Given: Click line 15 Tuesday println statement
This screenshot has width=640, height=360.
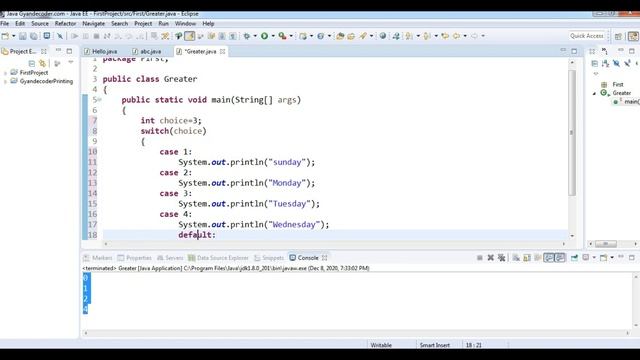Looking at the screenshot, I should tap(249, 204).
